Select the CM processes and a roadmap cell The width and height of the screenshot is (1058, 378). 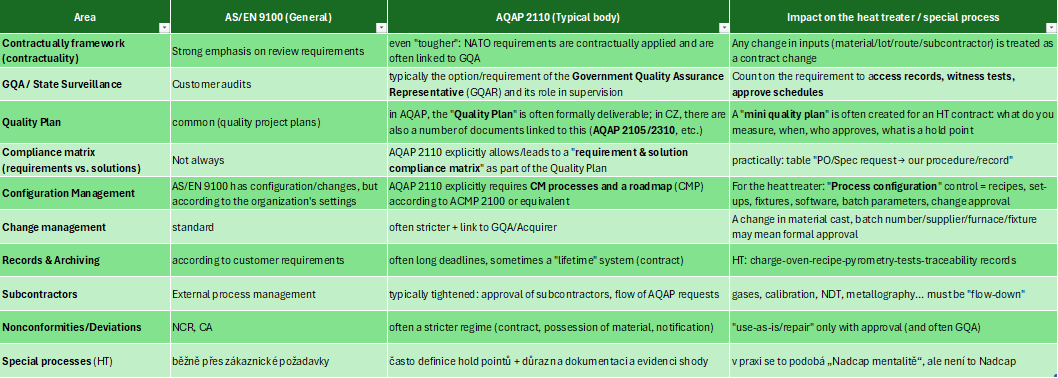[559, 193]
